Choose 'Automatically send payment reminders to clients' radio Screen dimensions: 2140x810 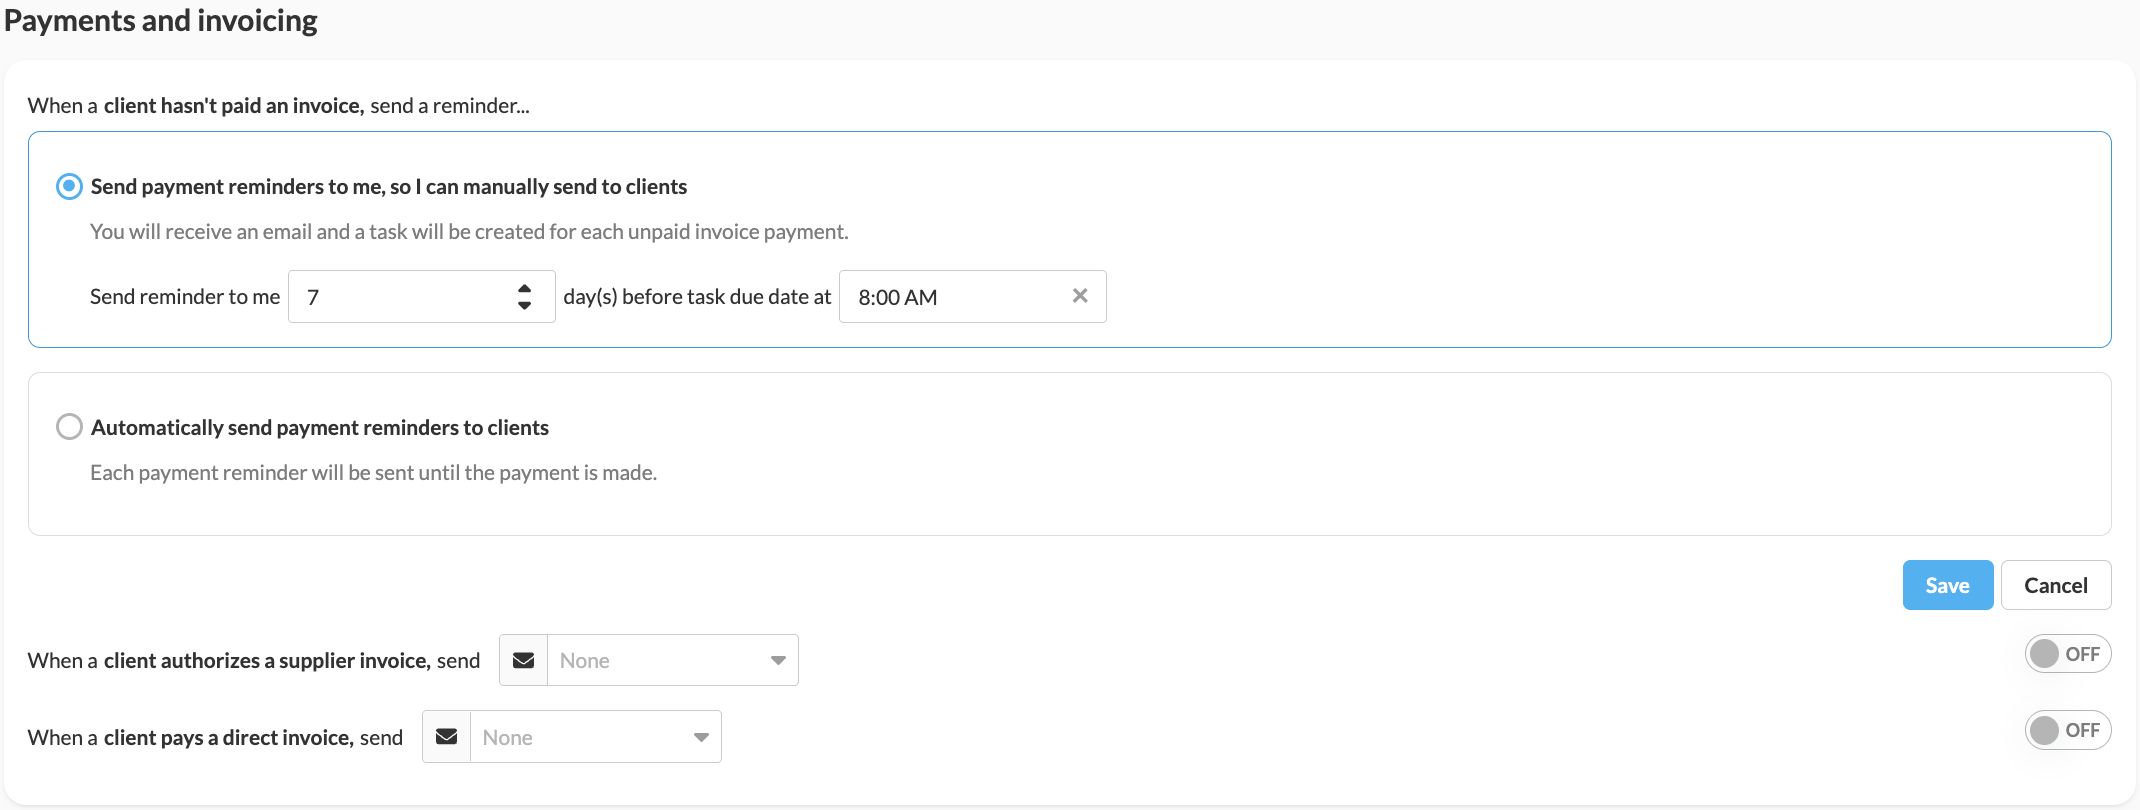[69, 427]
